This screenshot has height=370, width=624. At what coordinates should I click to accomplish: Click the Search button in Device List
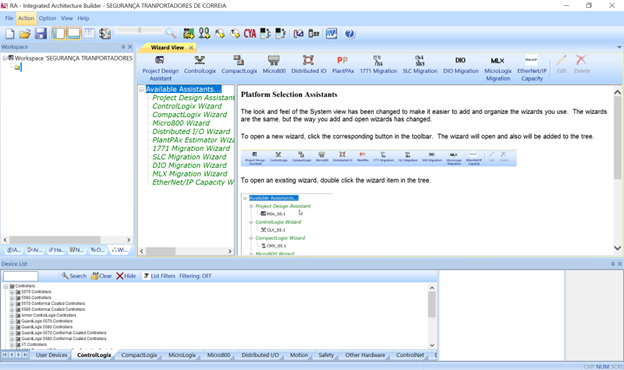point(74,276)
